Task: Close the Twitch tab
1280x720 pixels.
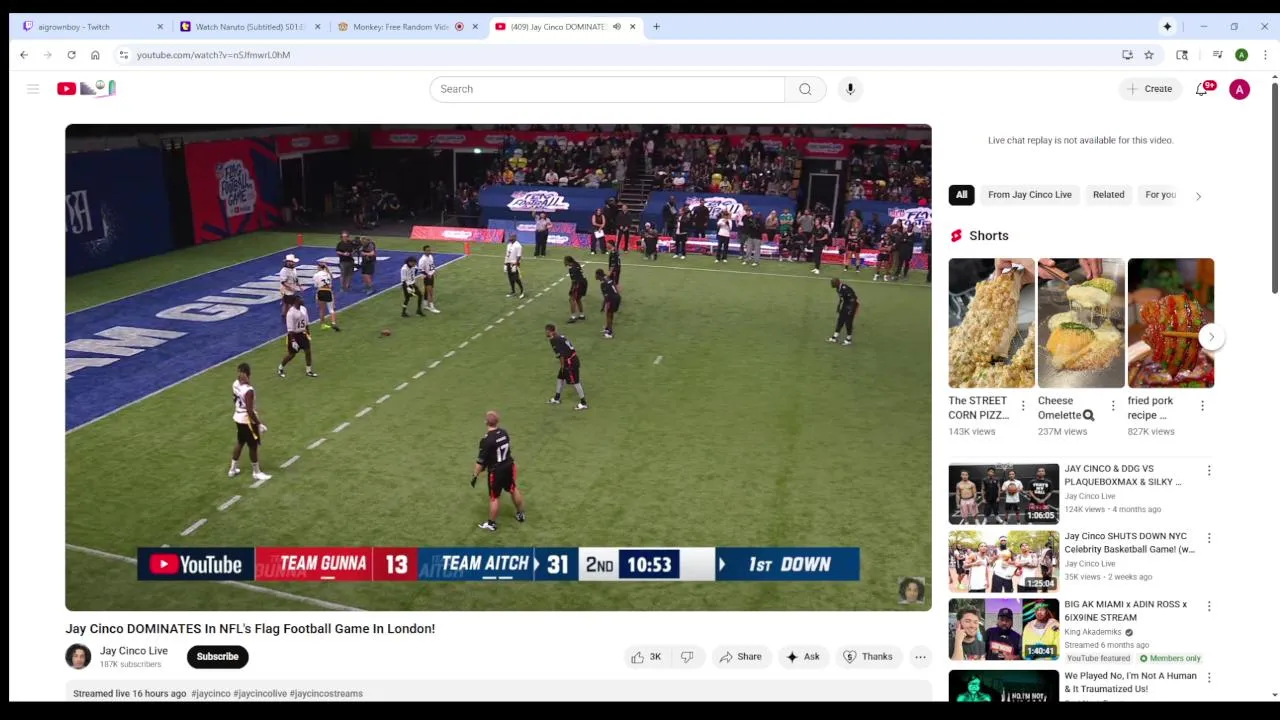Action: 160,27
